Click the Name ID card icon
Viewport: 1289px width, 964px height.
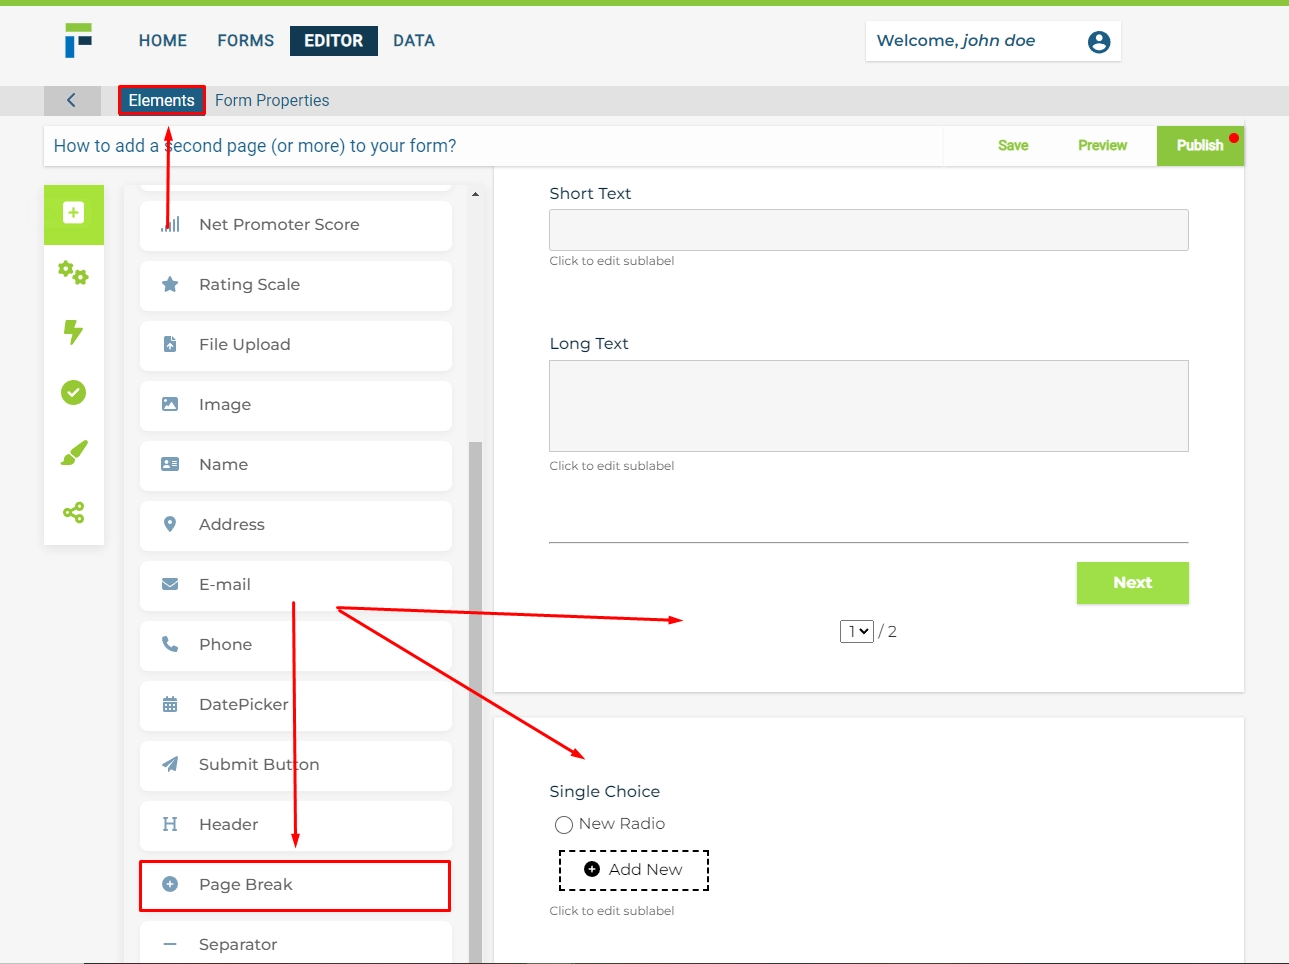pyautogui.click(x=170, y=464)
